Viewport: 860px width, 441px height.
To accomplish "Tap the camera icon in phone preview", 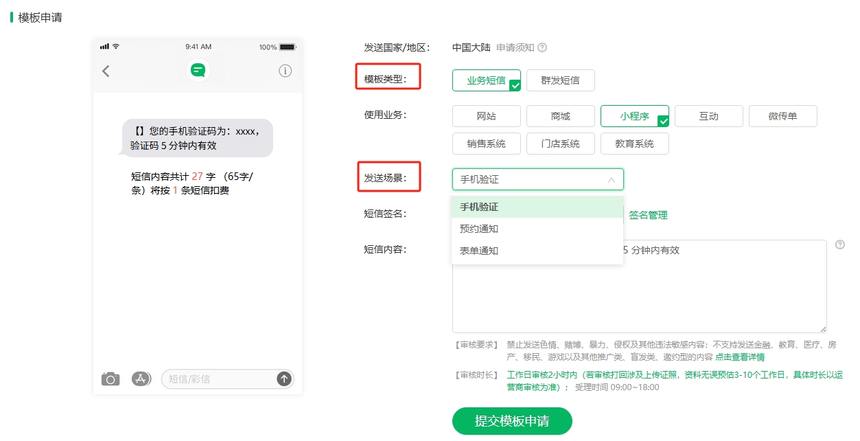I will tap(110, 379).
